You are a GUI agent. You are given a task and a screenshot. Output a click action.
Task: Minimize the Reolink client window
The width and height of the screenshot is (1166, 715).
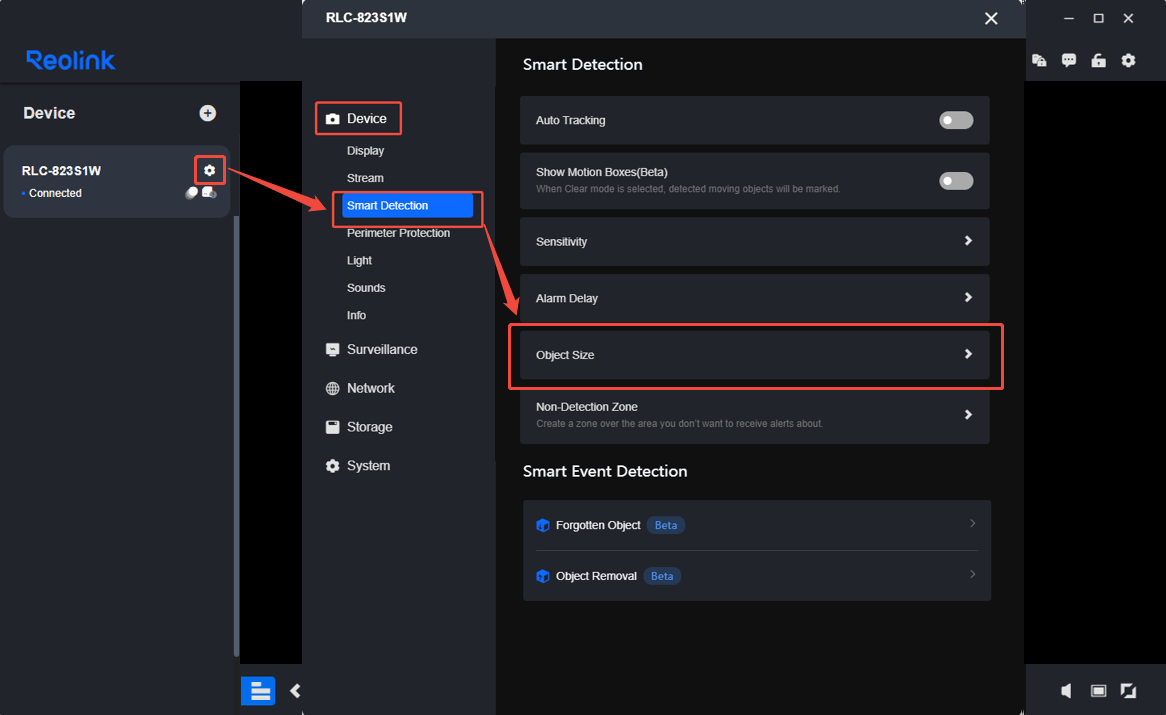pos(1069,19)
